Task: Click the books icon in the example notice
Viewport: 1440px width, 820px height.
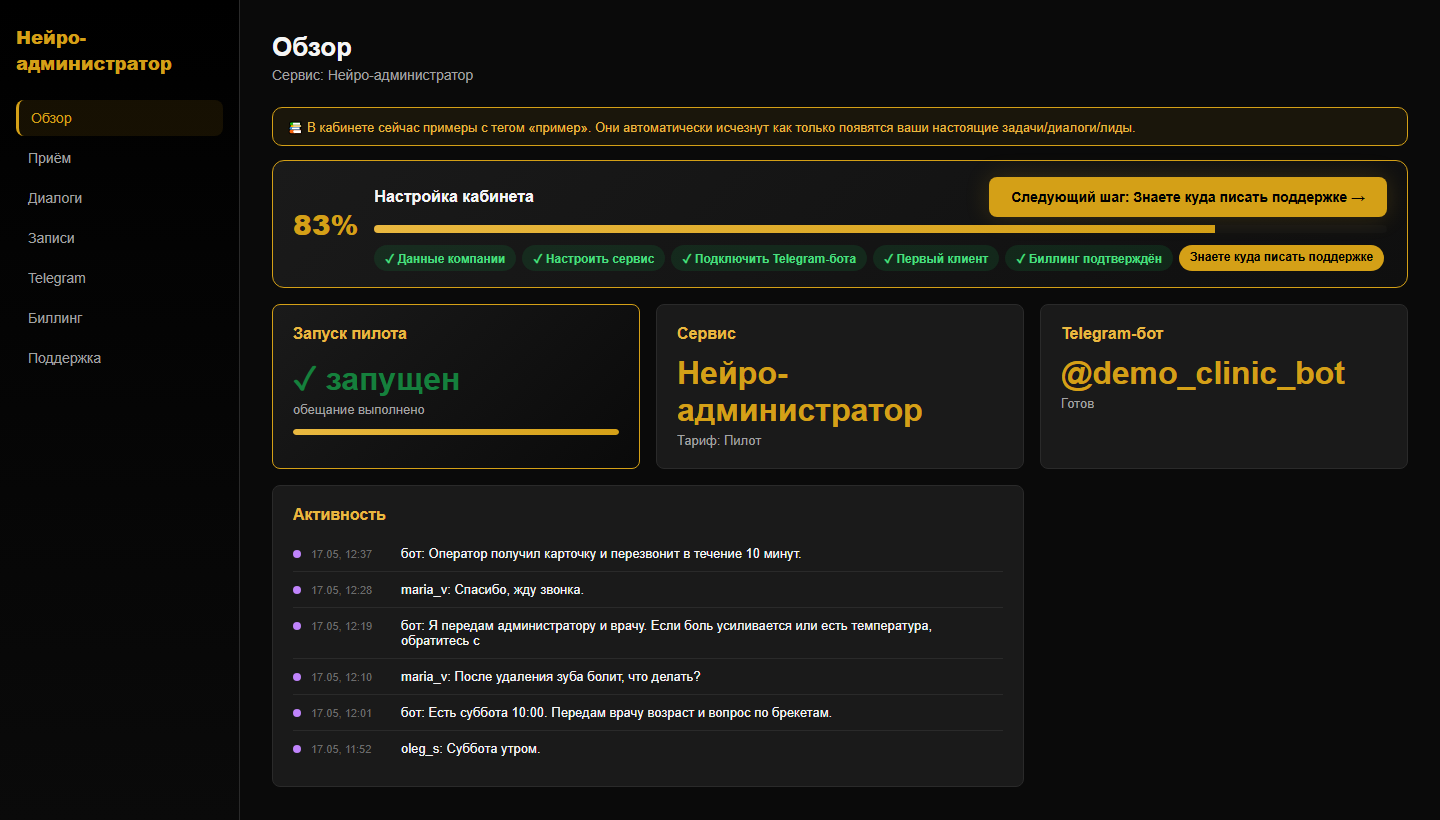Action: click(x=295, y=127)
